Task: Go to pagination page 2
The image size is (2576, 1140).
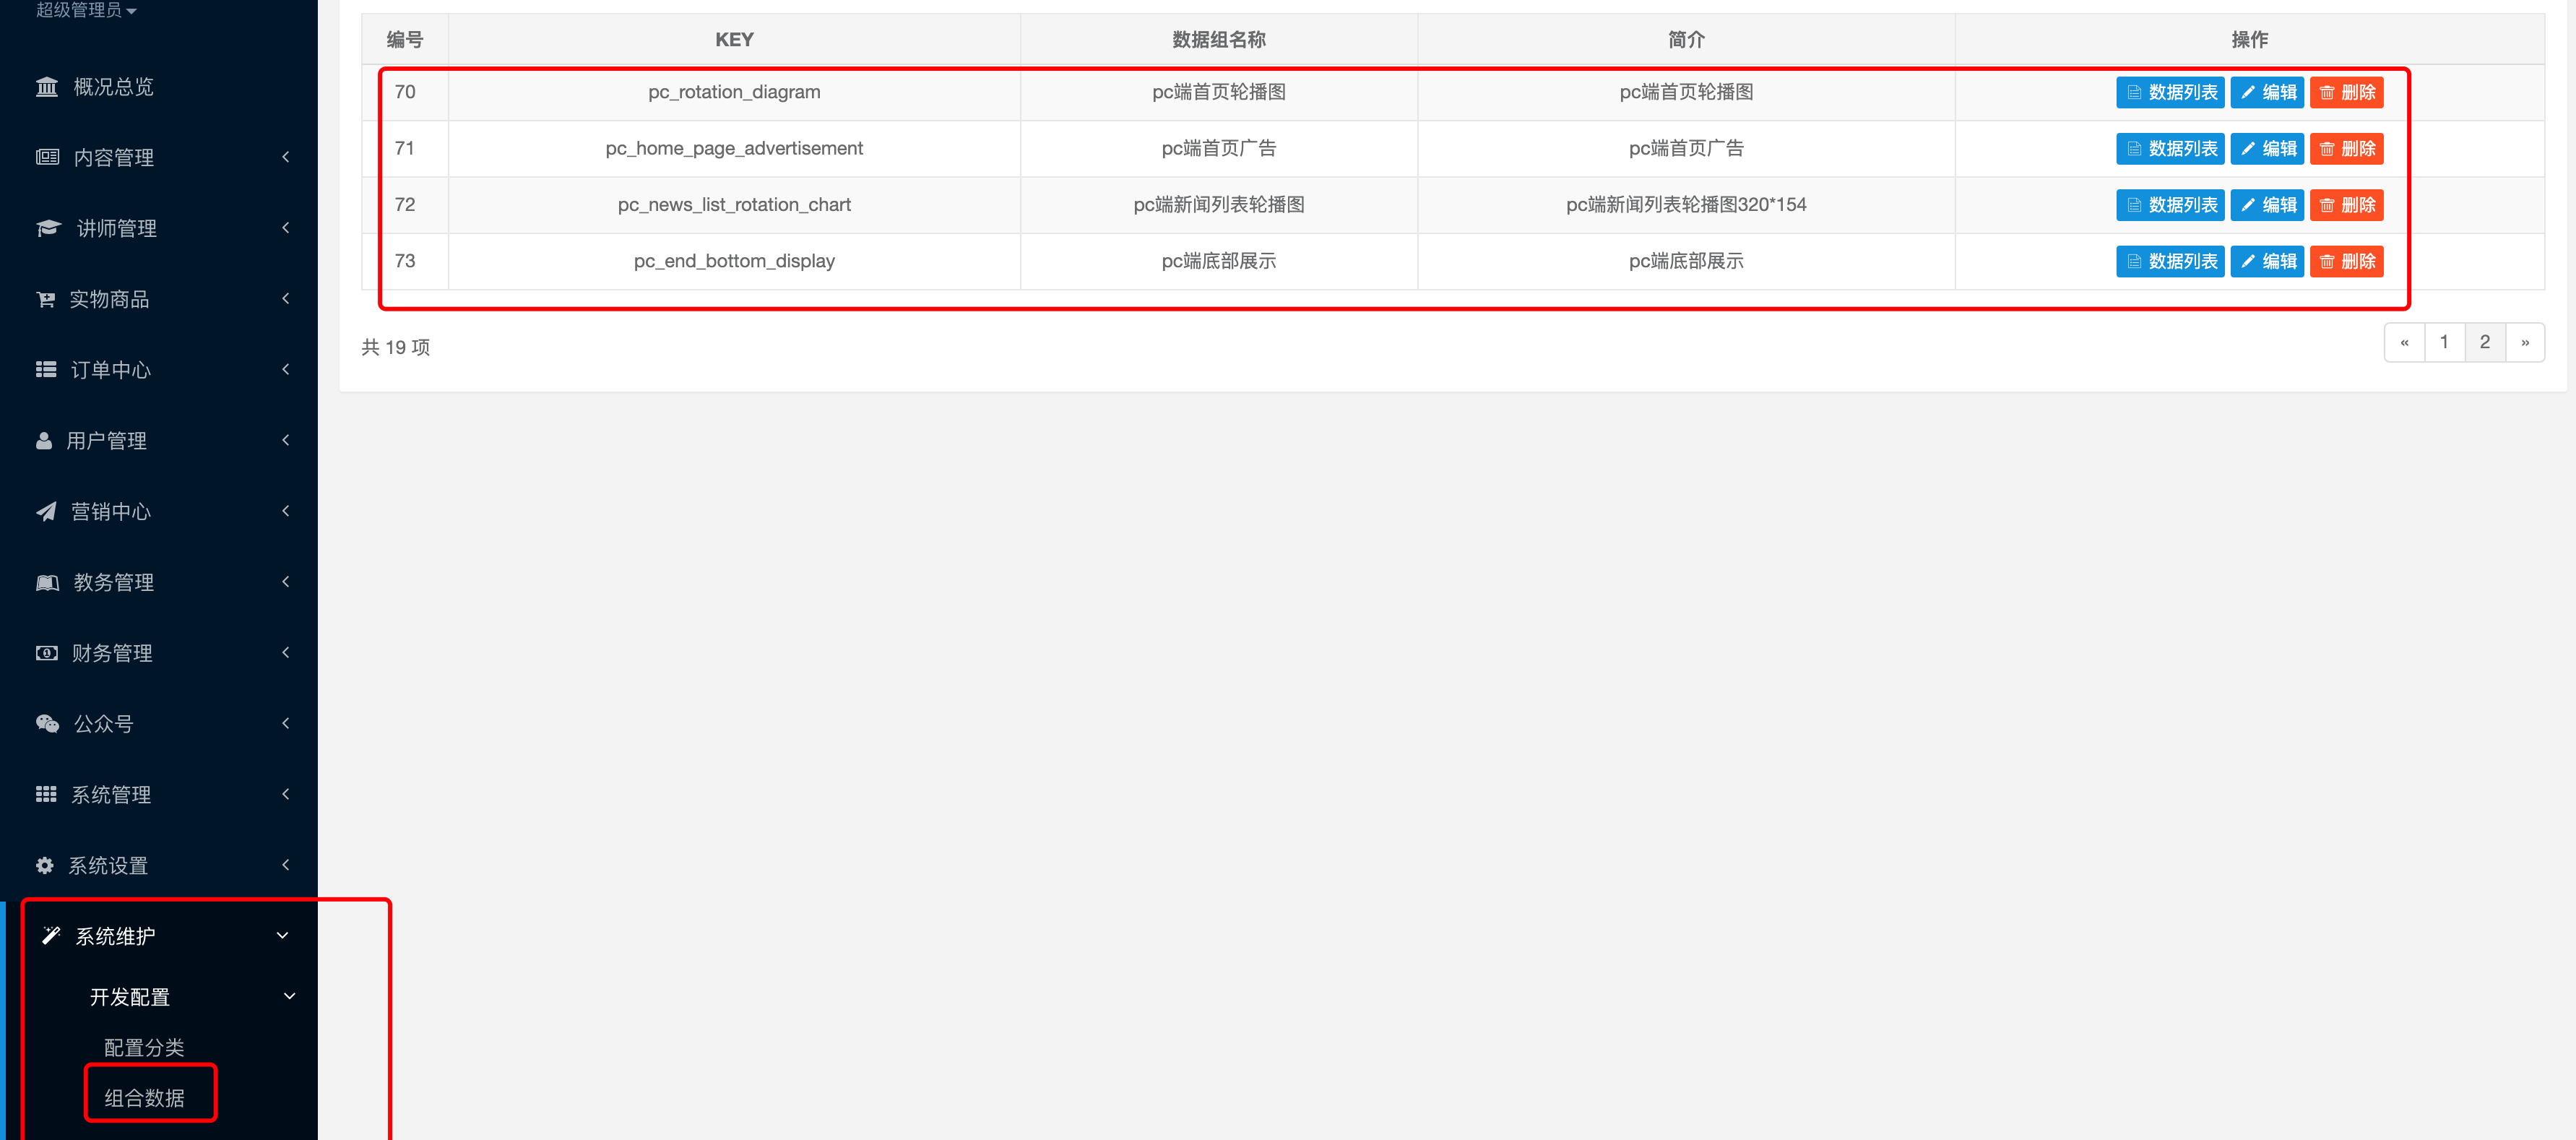Action: [2485, 342]
